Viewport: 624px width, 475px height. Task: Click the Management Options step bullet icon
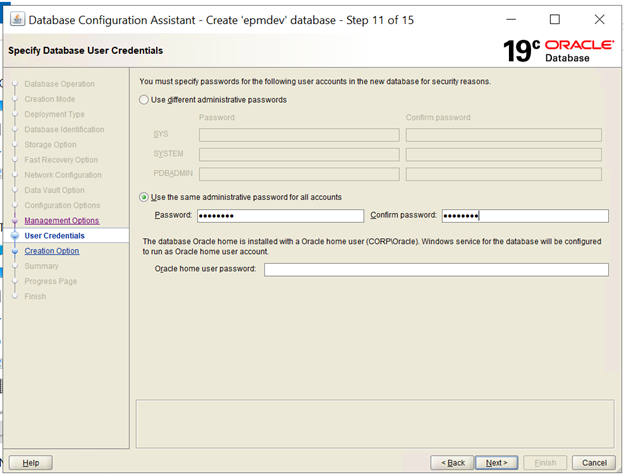(15, 220)
